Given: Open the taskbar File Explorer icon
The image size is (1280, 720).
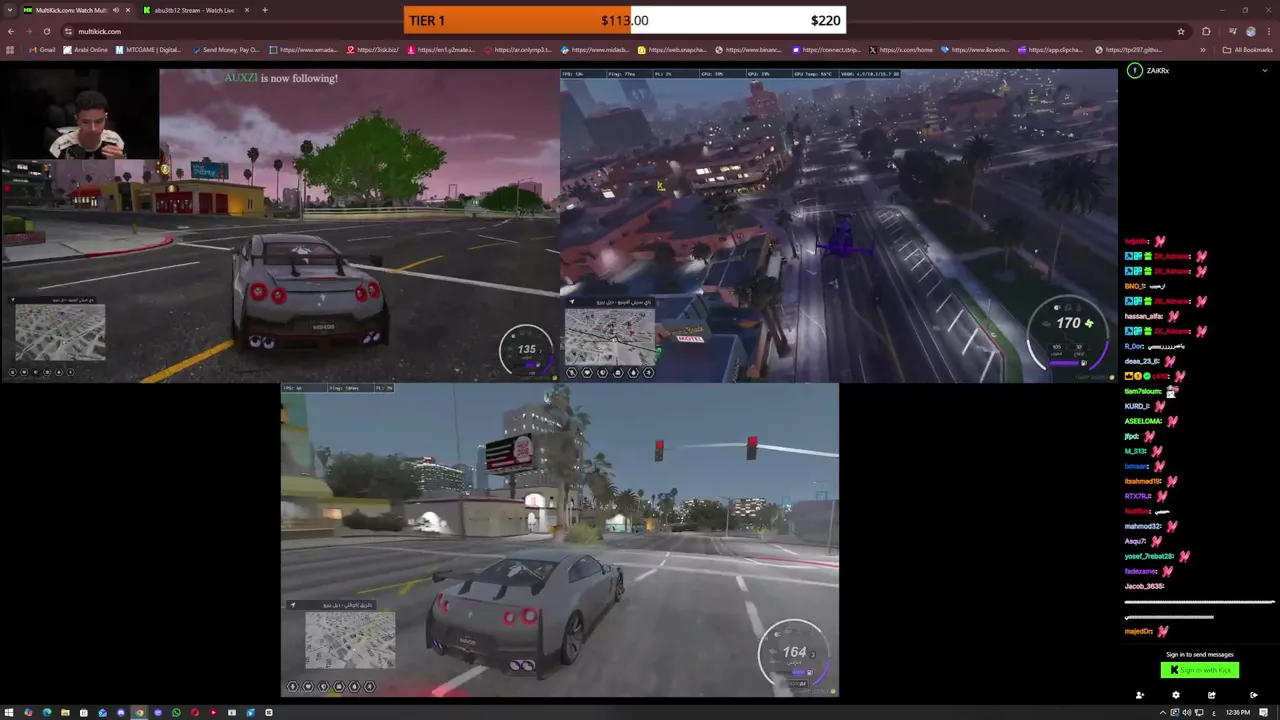Looking at the screenshot, I should click(x=65, y=712).
